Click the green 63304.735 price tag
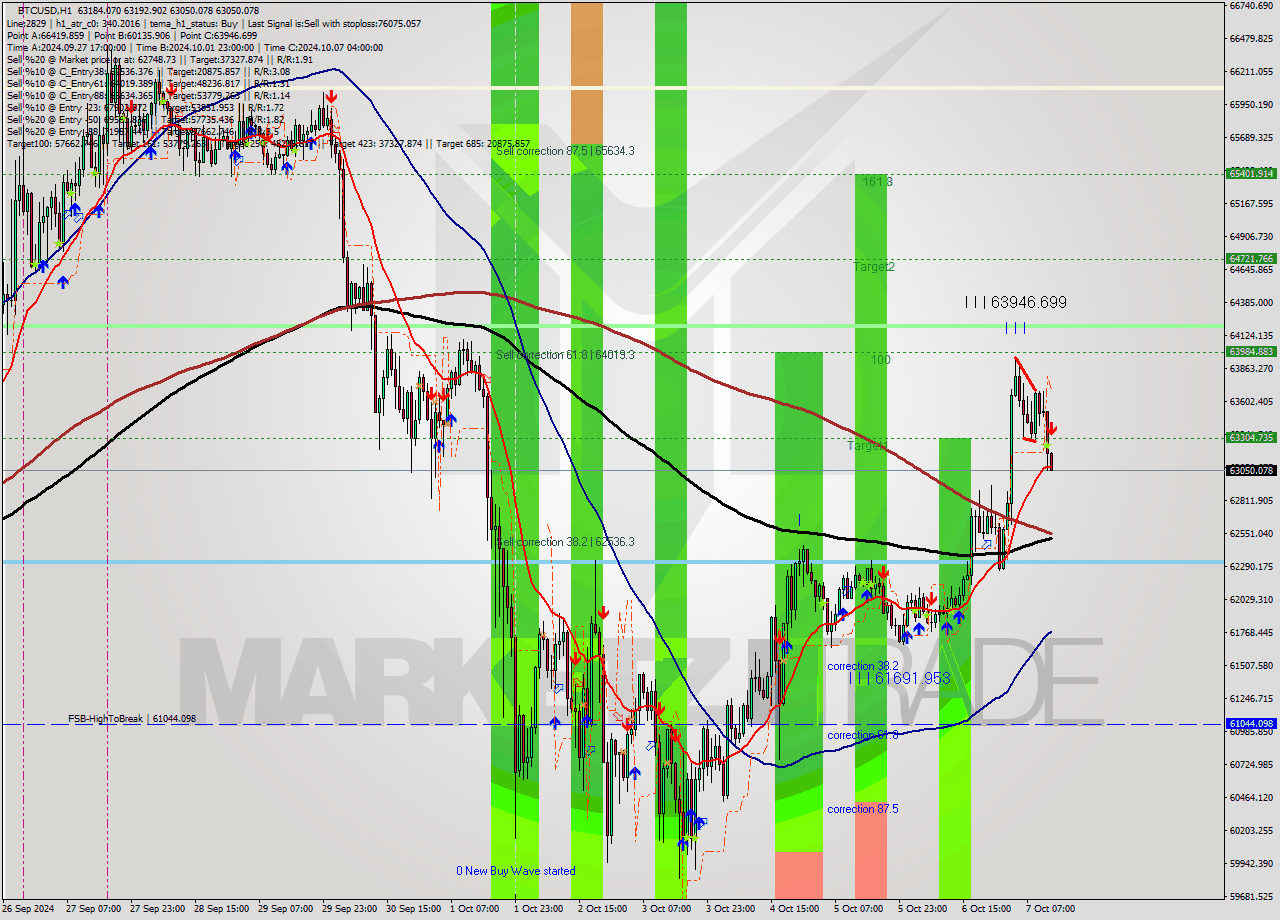Image resolution: width=1280 pixels, height=920 pixels. pyautogui.click(x=1251, y=437)
